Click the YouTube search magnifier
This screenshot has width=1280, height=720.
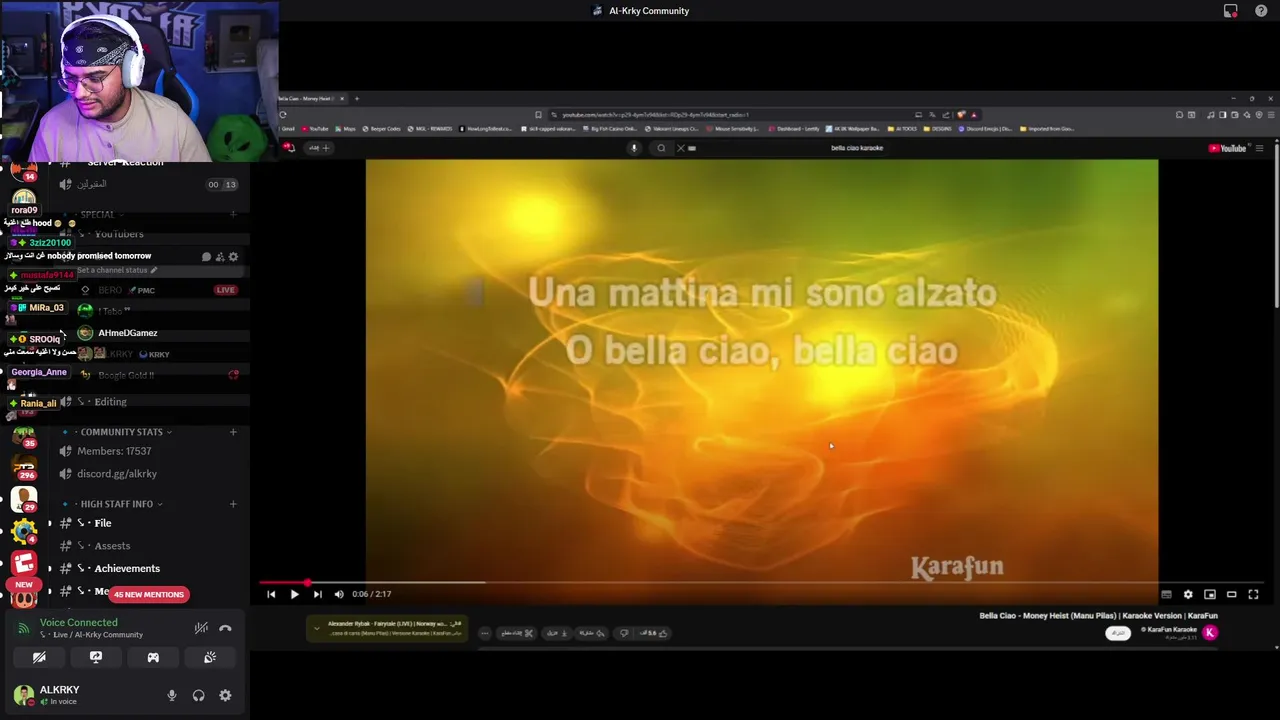click(x=661, y=148)
